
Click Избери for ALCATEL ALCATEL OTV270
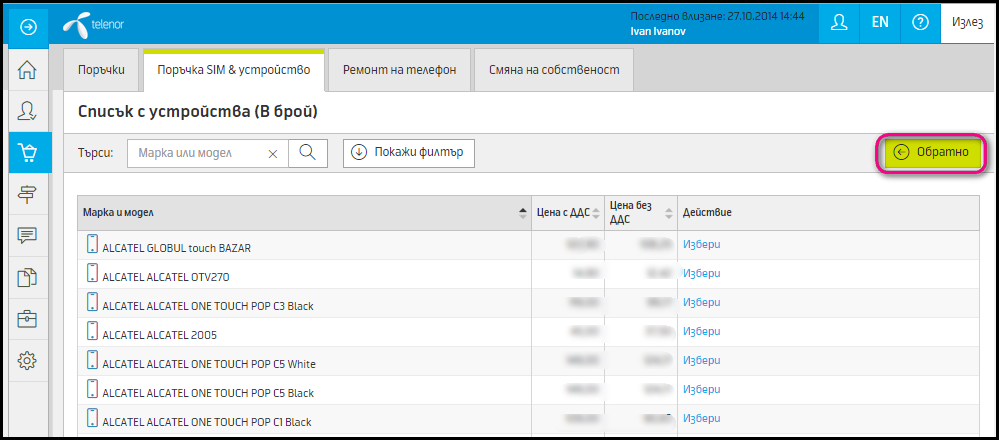click(701, 273)
